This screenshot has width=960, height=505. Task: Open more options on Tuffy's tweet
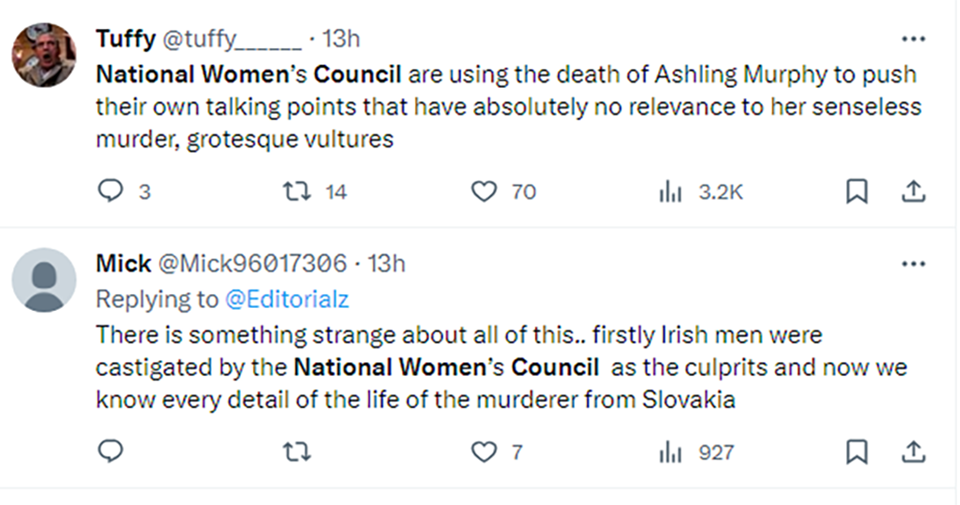(913, 39)
